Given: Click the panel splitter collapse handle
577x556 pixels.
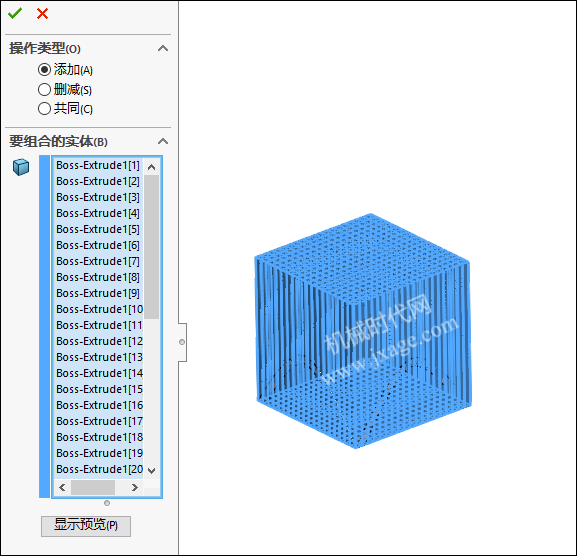Looking at the screenshot, I should click(182, 342).
